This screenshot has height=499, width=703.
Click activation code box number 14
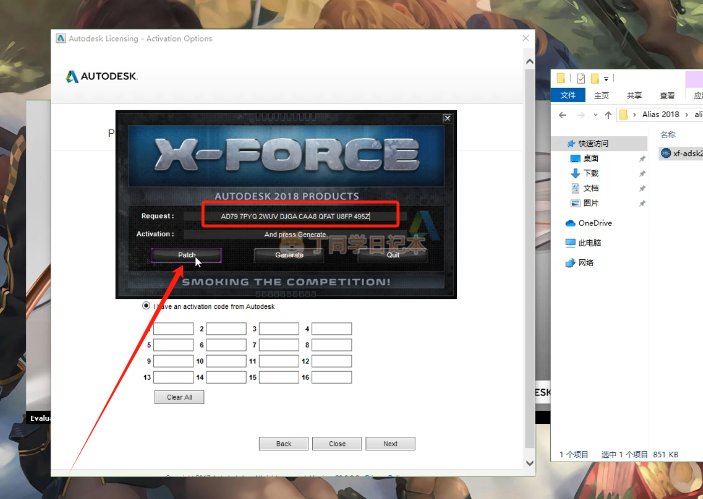point(226,377)
